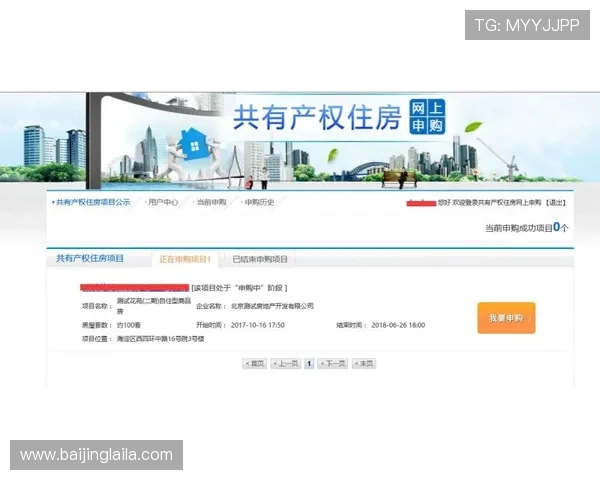Click next page 下一页 button
Viewport: 600px width, 480px height.
coord(333,363)
